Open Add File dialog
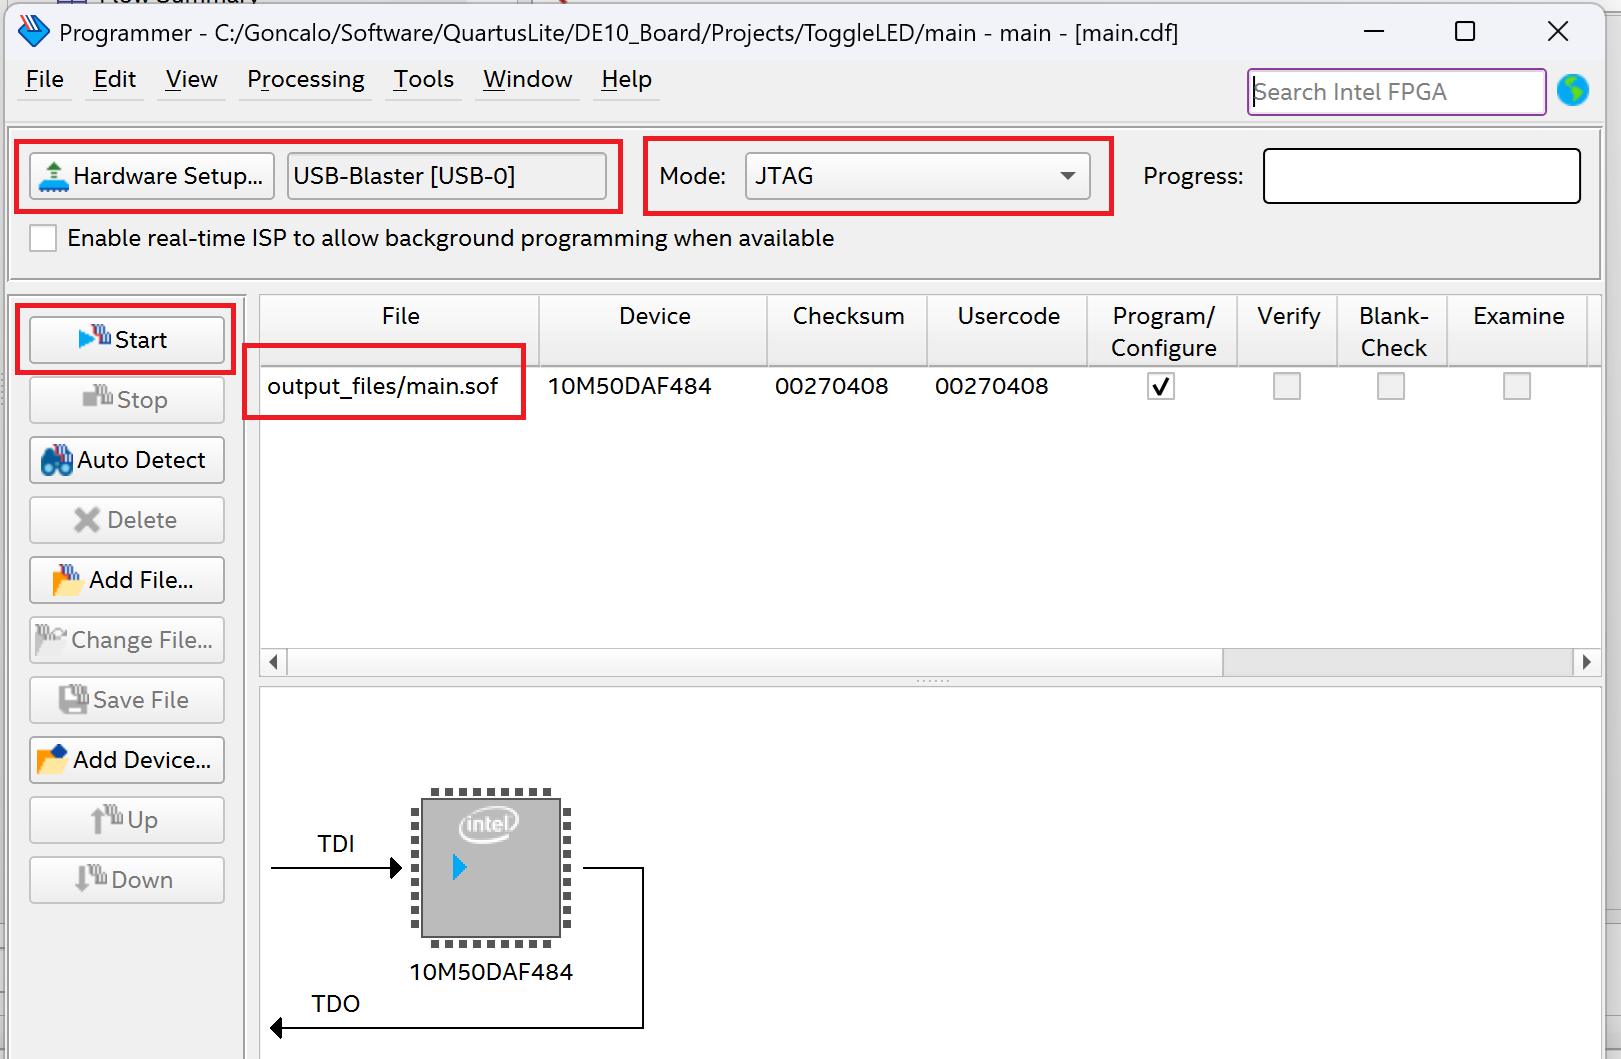The width and height of the screenshot is (1621, 1059). (127, 580)
